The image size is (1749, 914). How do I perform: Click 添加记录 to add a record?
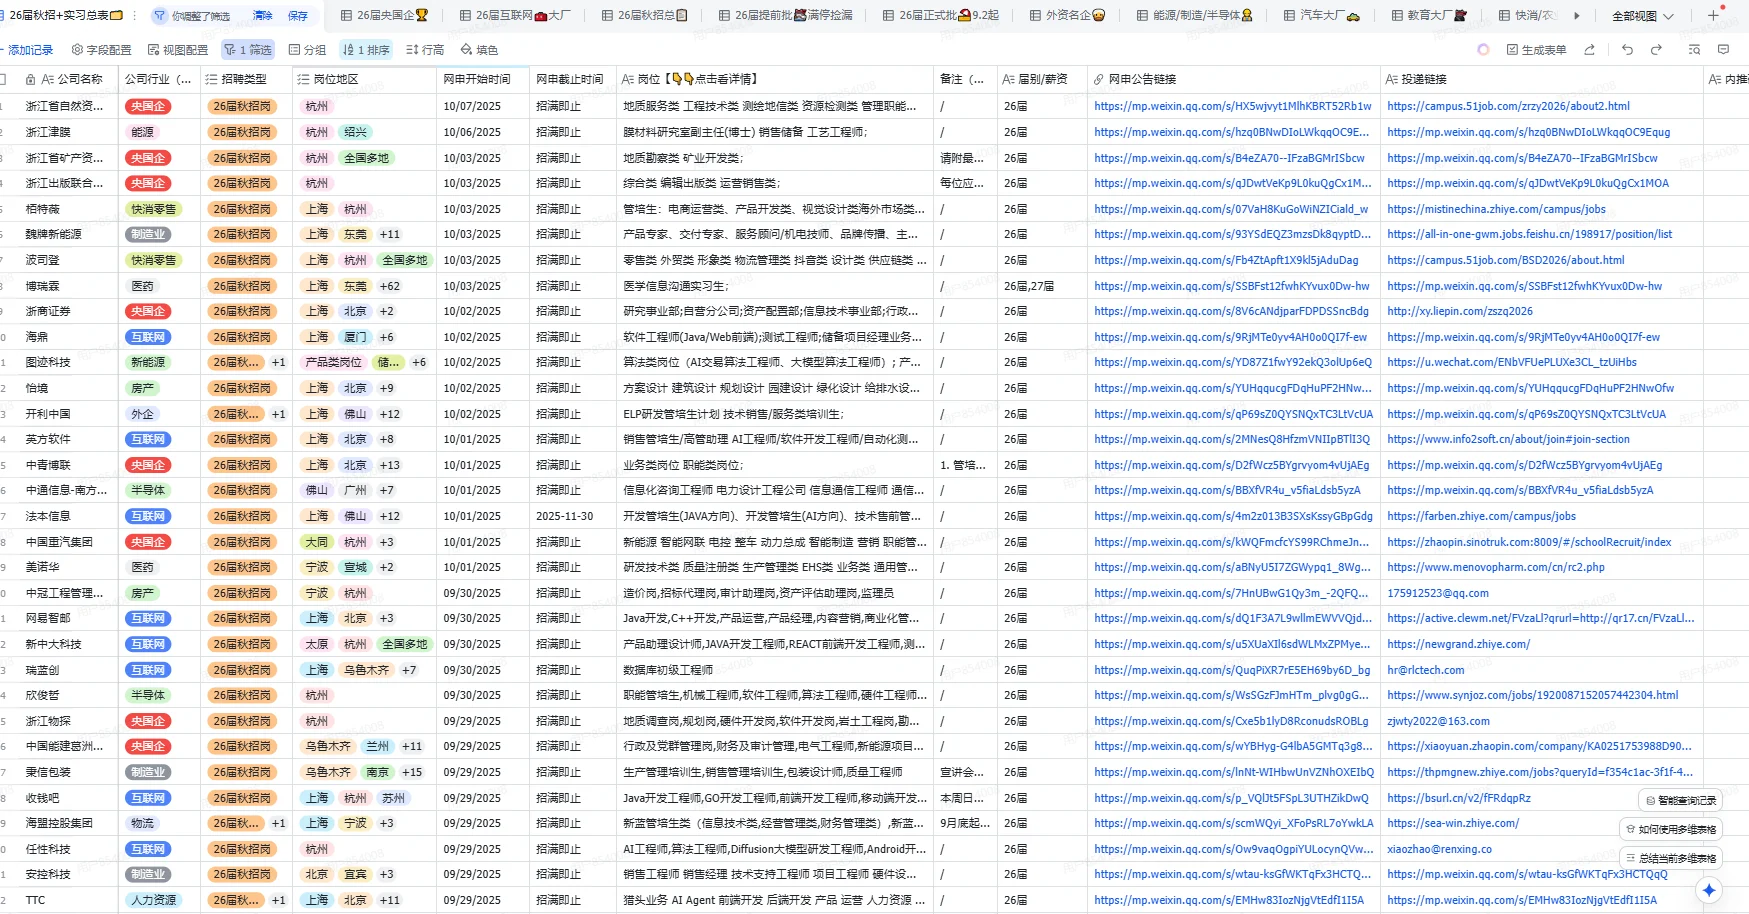pyautogui.click(x=27, y=50)
